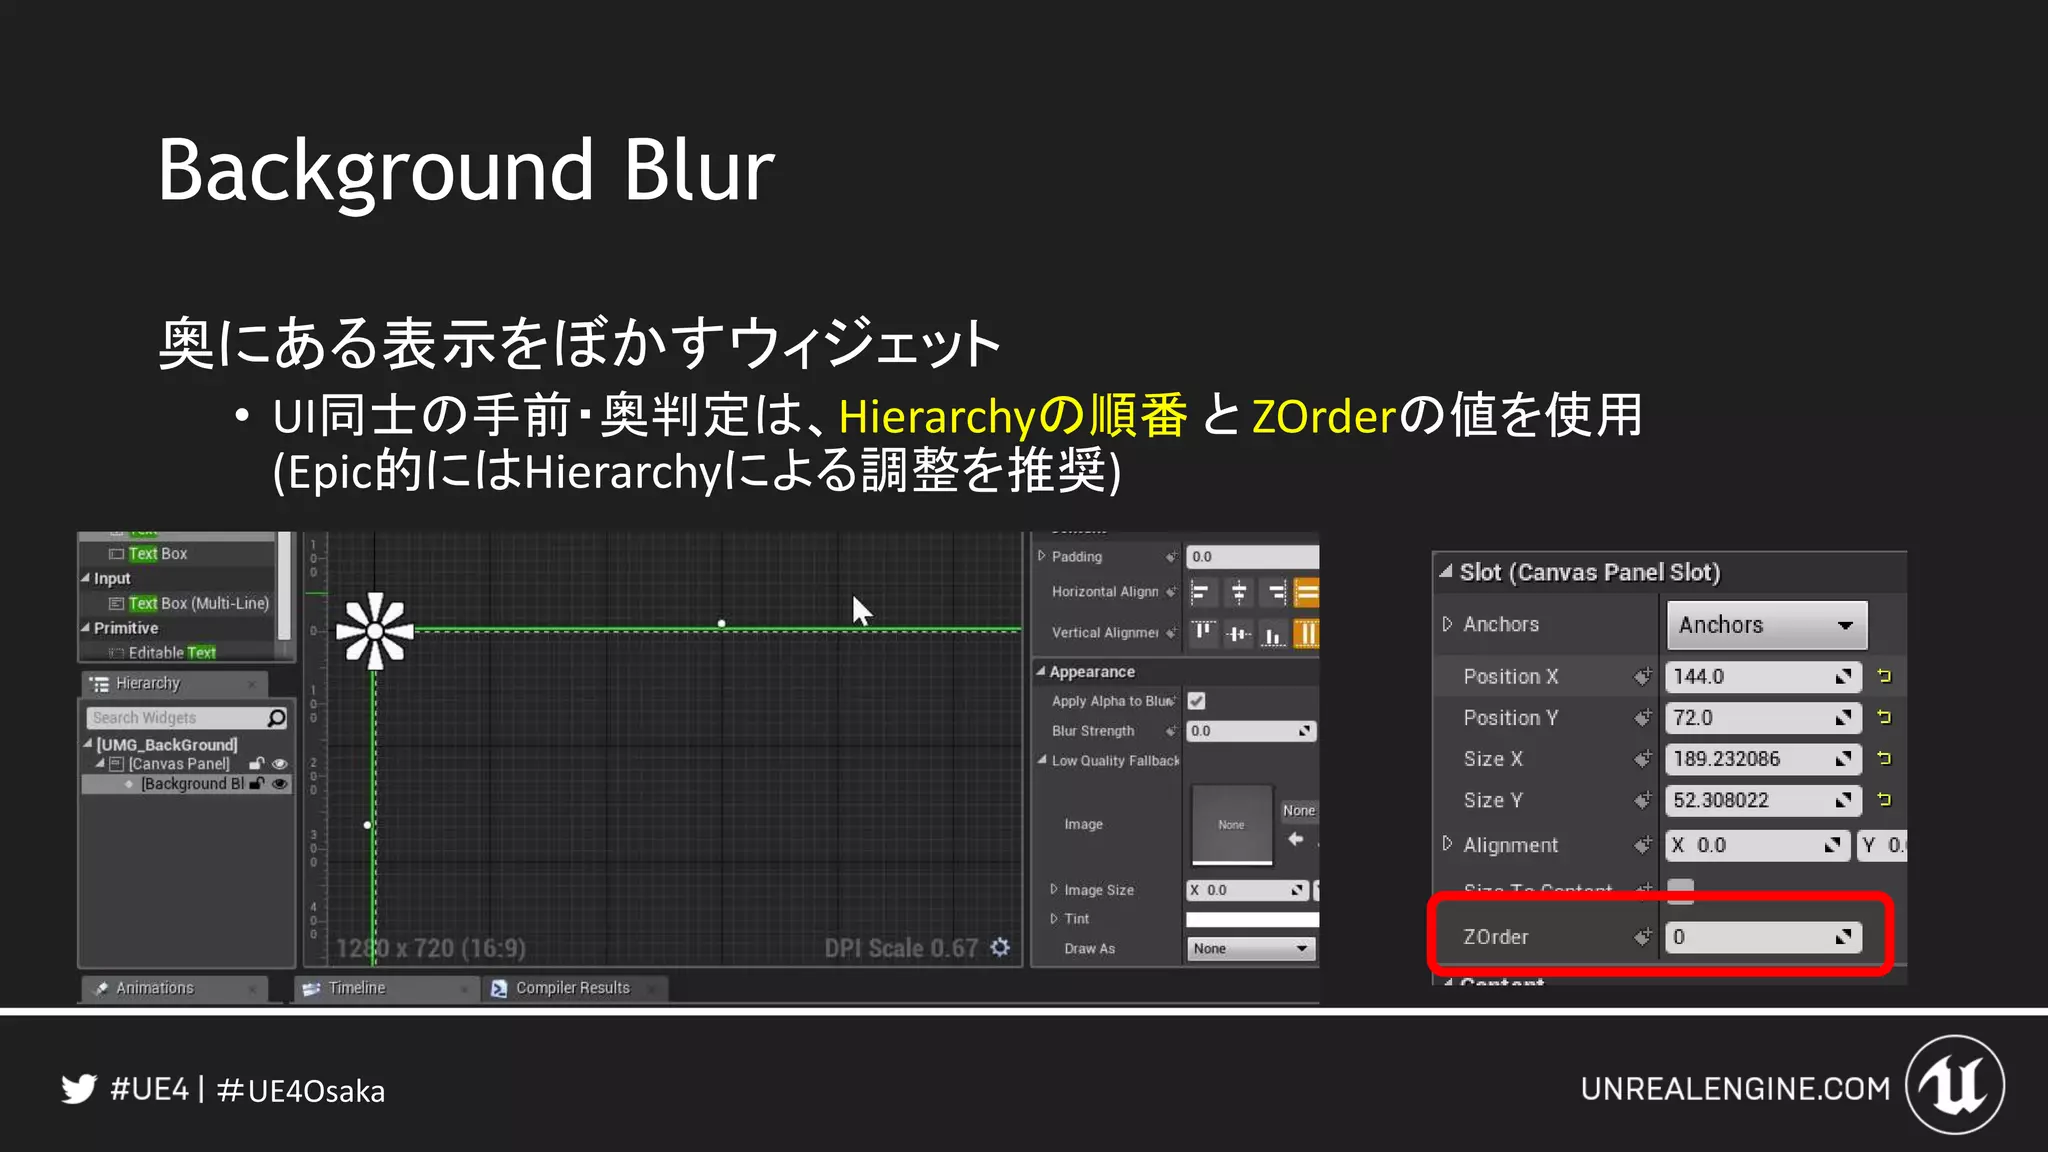Click the vertical align top icon
Screen dimensions: 2048x1152
(1203, 633)
